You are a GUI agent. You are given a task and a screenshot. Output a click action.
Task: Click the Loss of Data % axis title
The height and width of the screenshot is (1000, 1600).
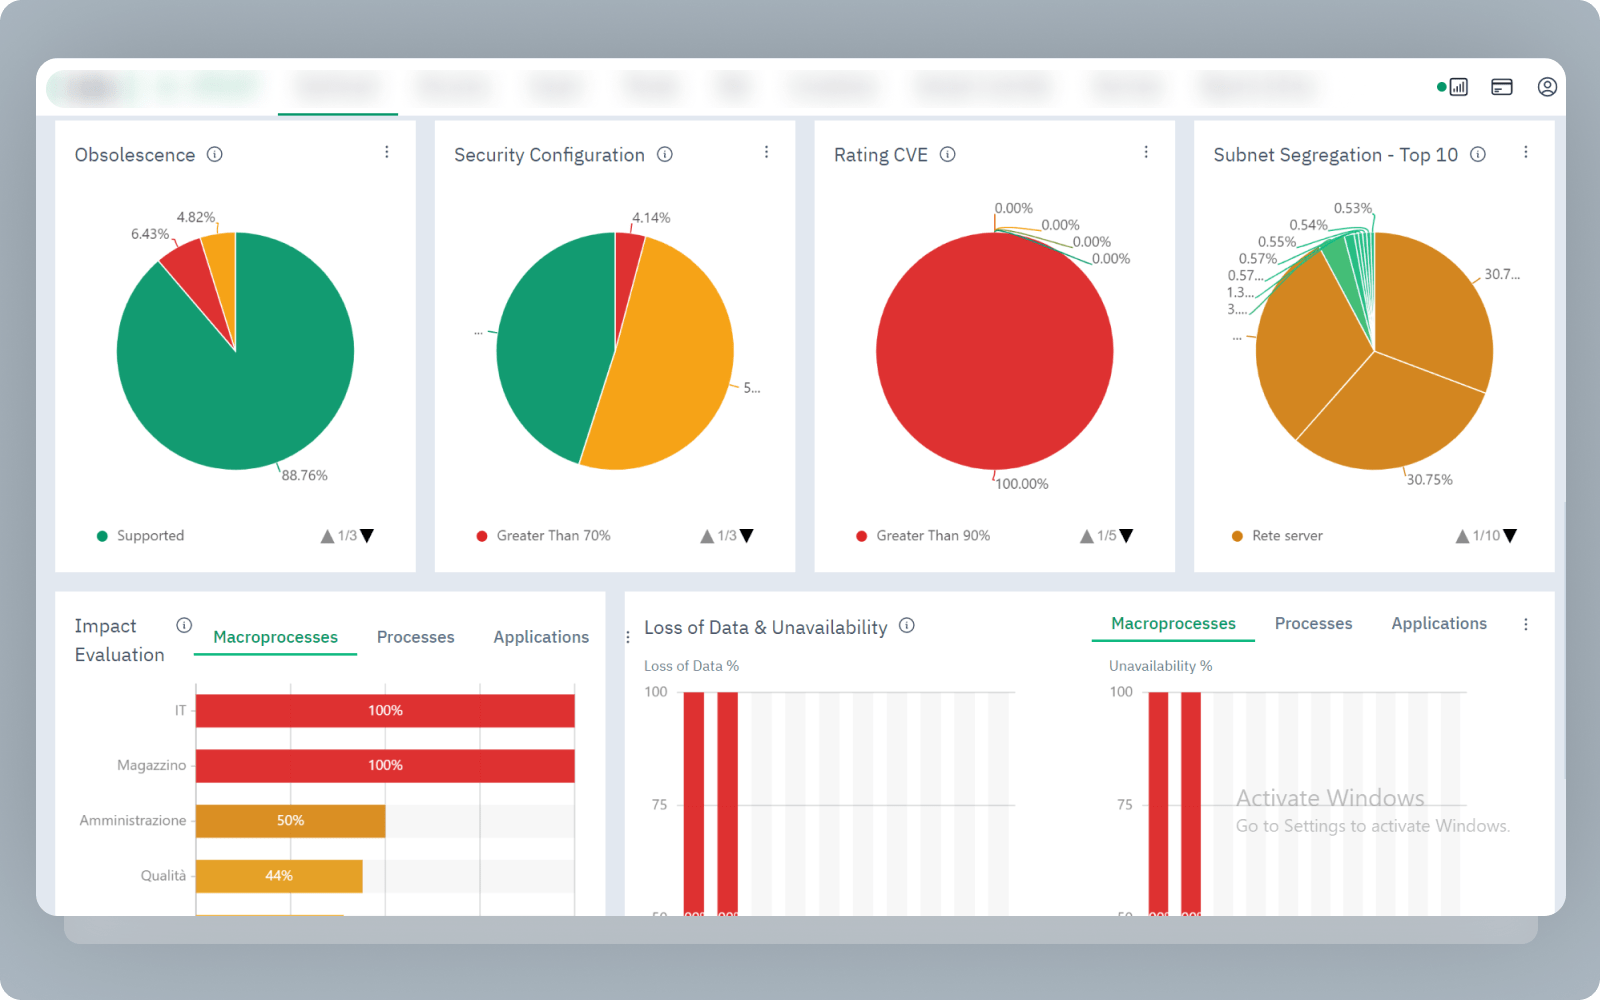(x=691, y=666)
